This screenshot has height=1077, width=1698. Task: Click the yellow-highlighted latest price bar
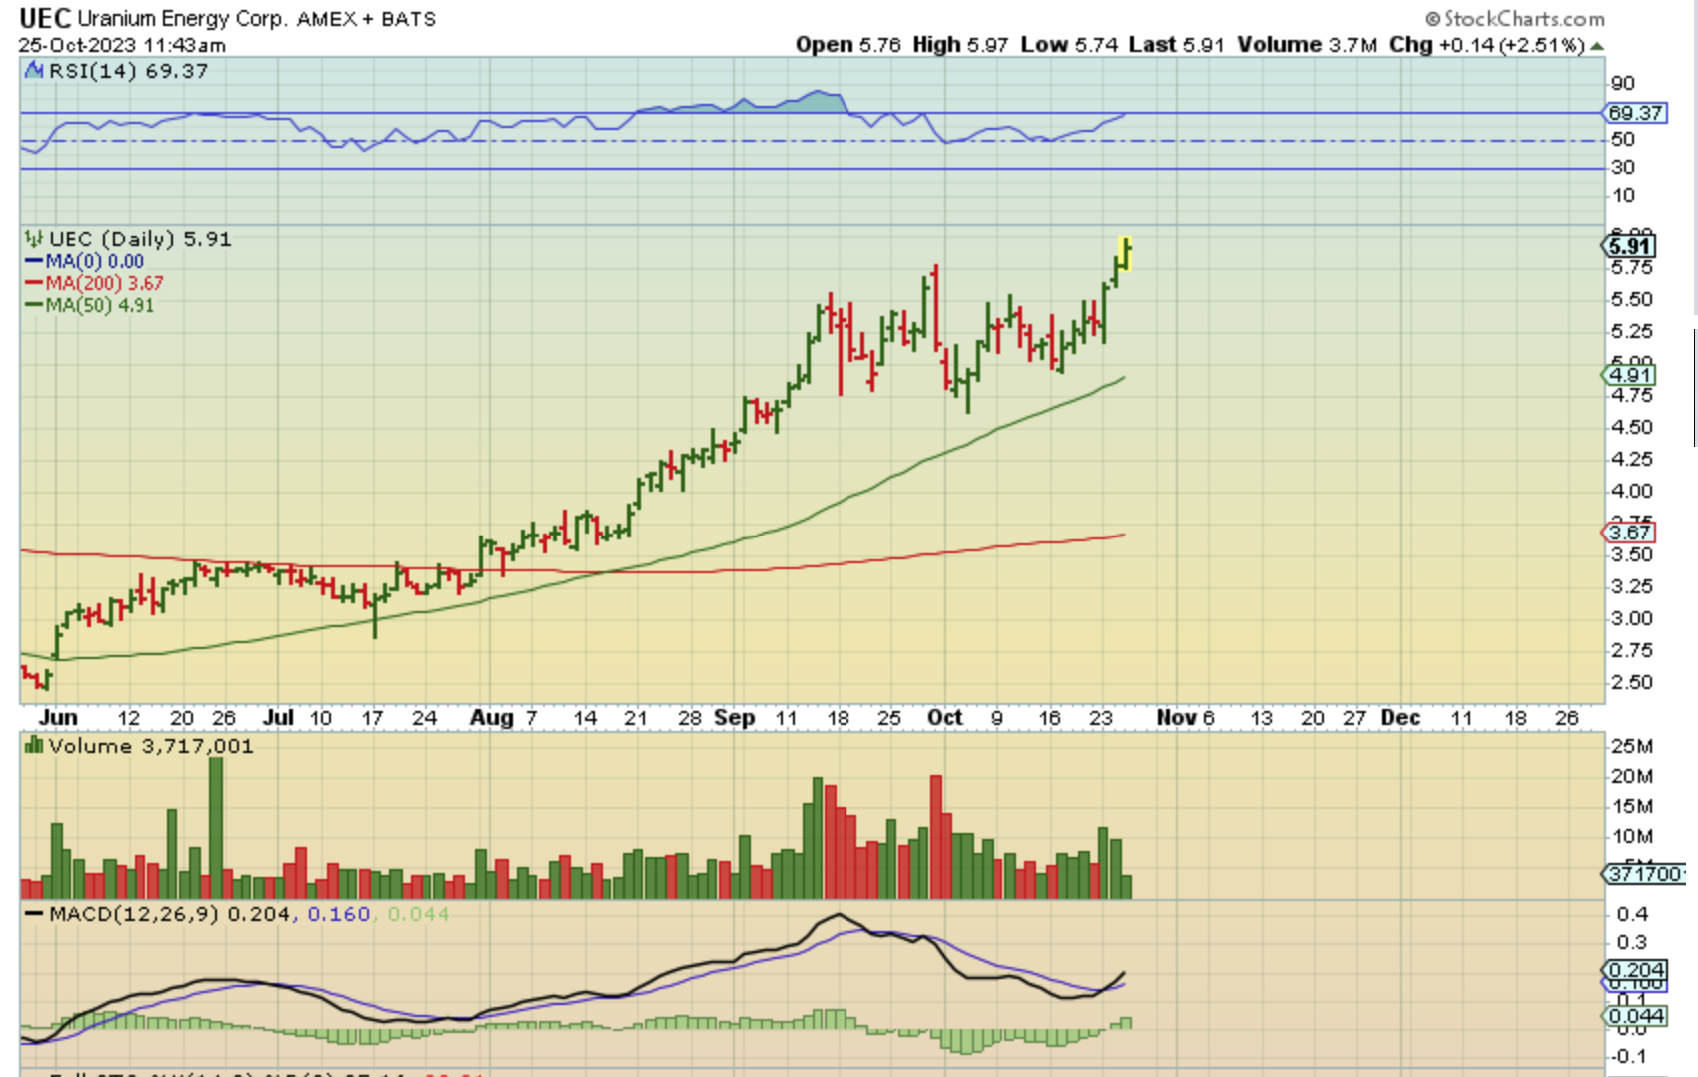[1125, 254]
